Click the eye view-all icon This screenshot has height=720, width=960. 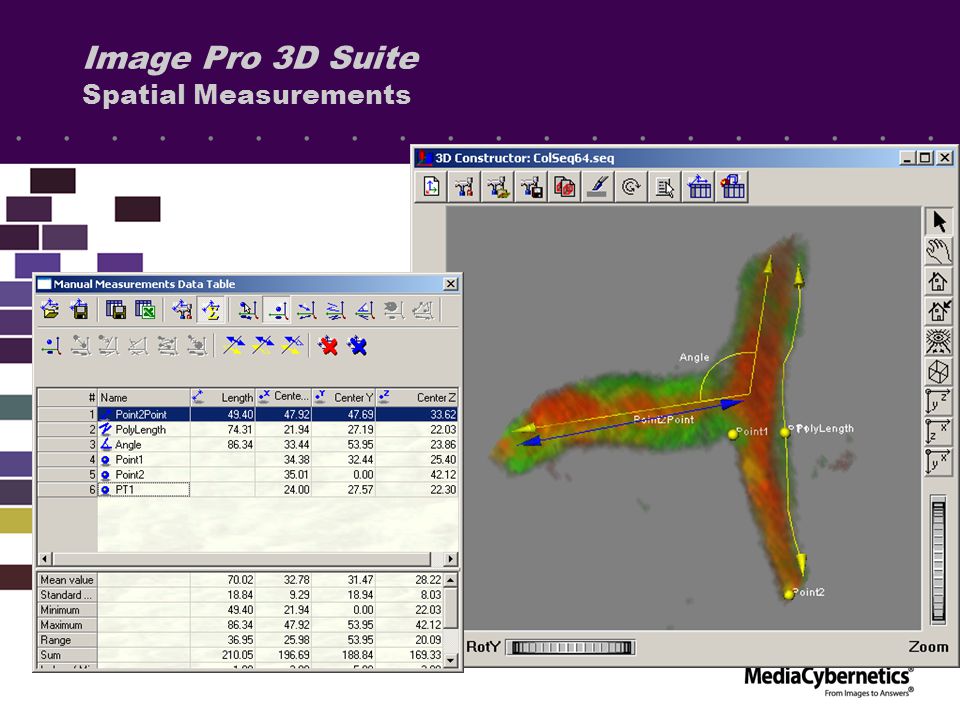click(x=938, y=341)
